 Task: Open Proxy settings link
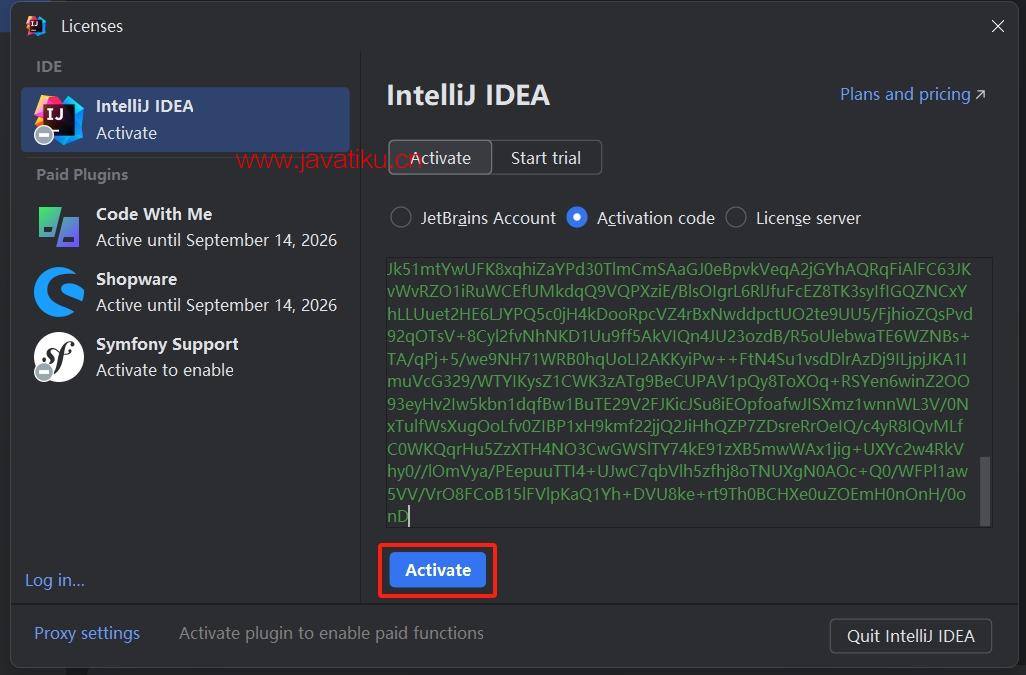[x=87, y=633]
